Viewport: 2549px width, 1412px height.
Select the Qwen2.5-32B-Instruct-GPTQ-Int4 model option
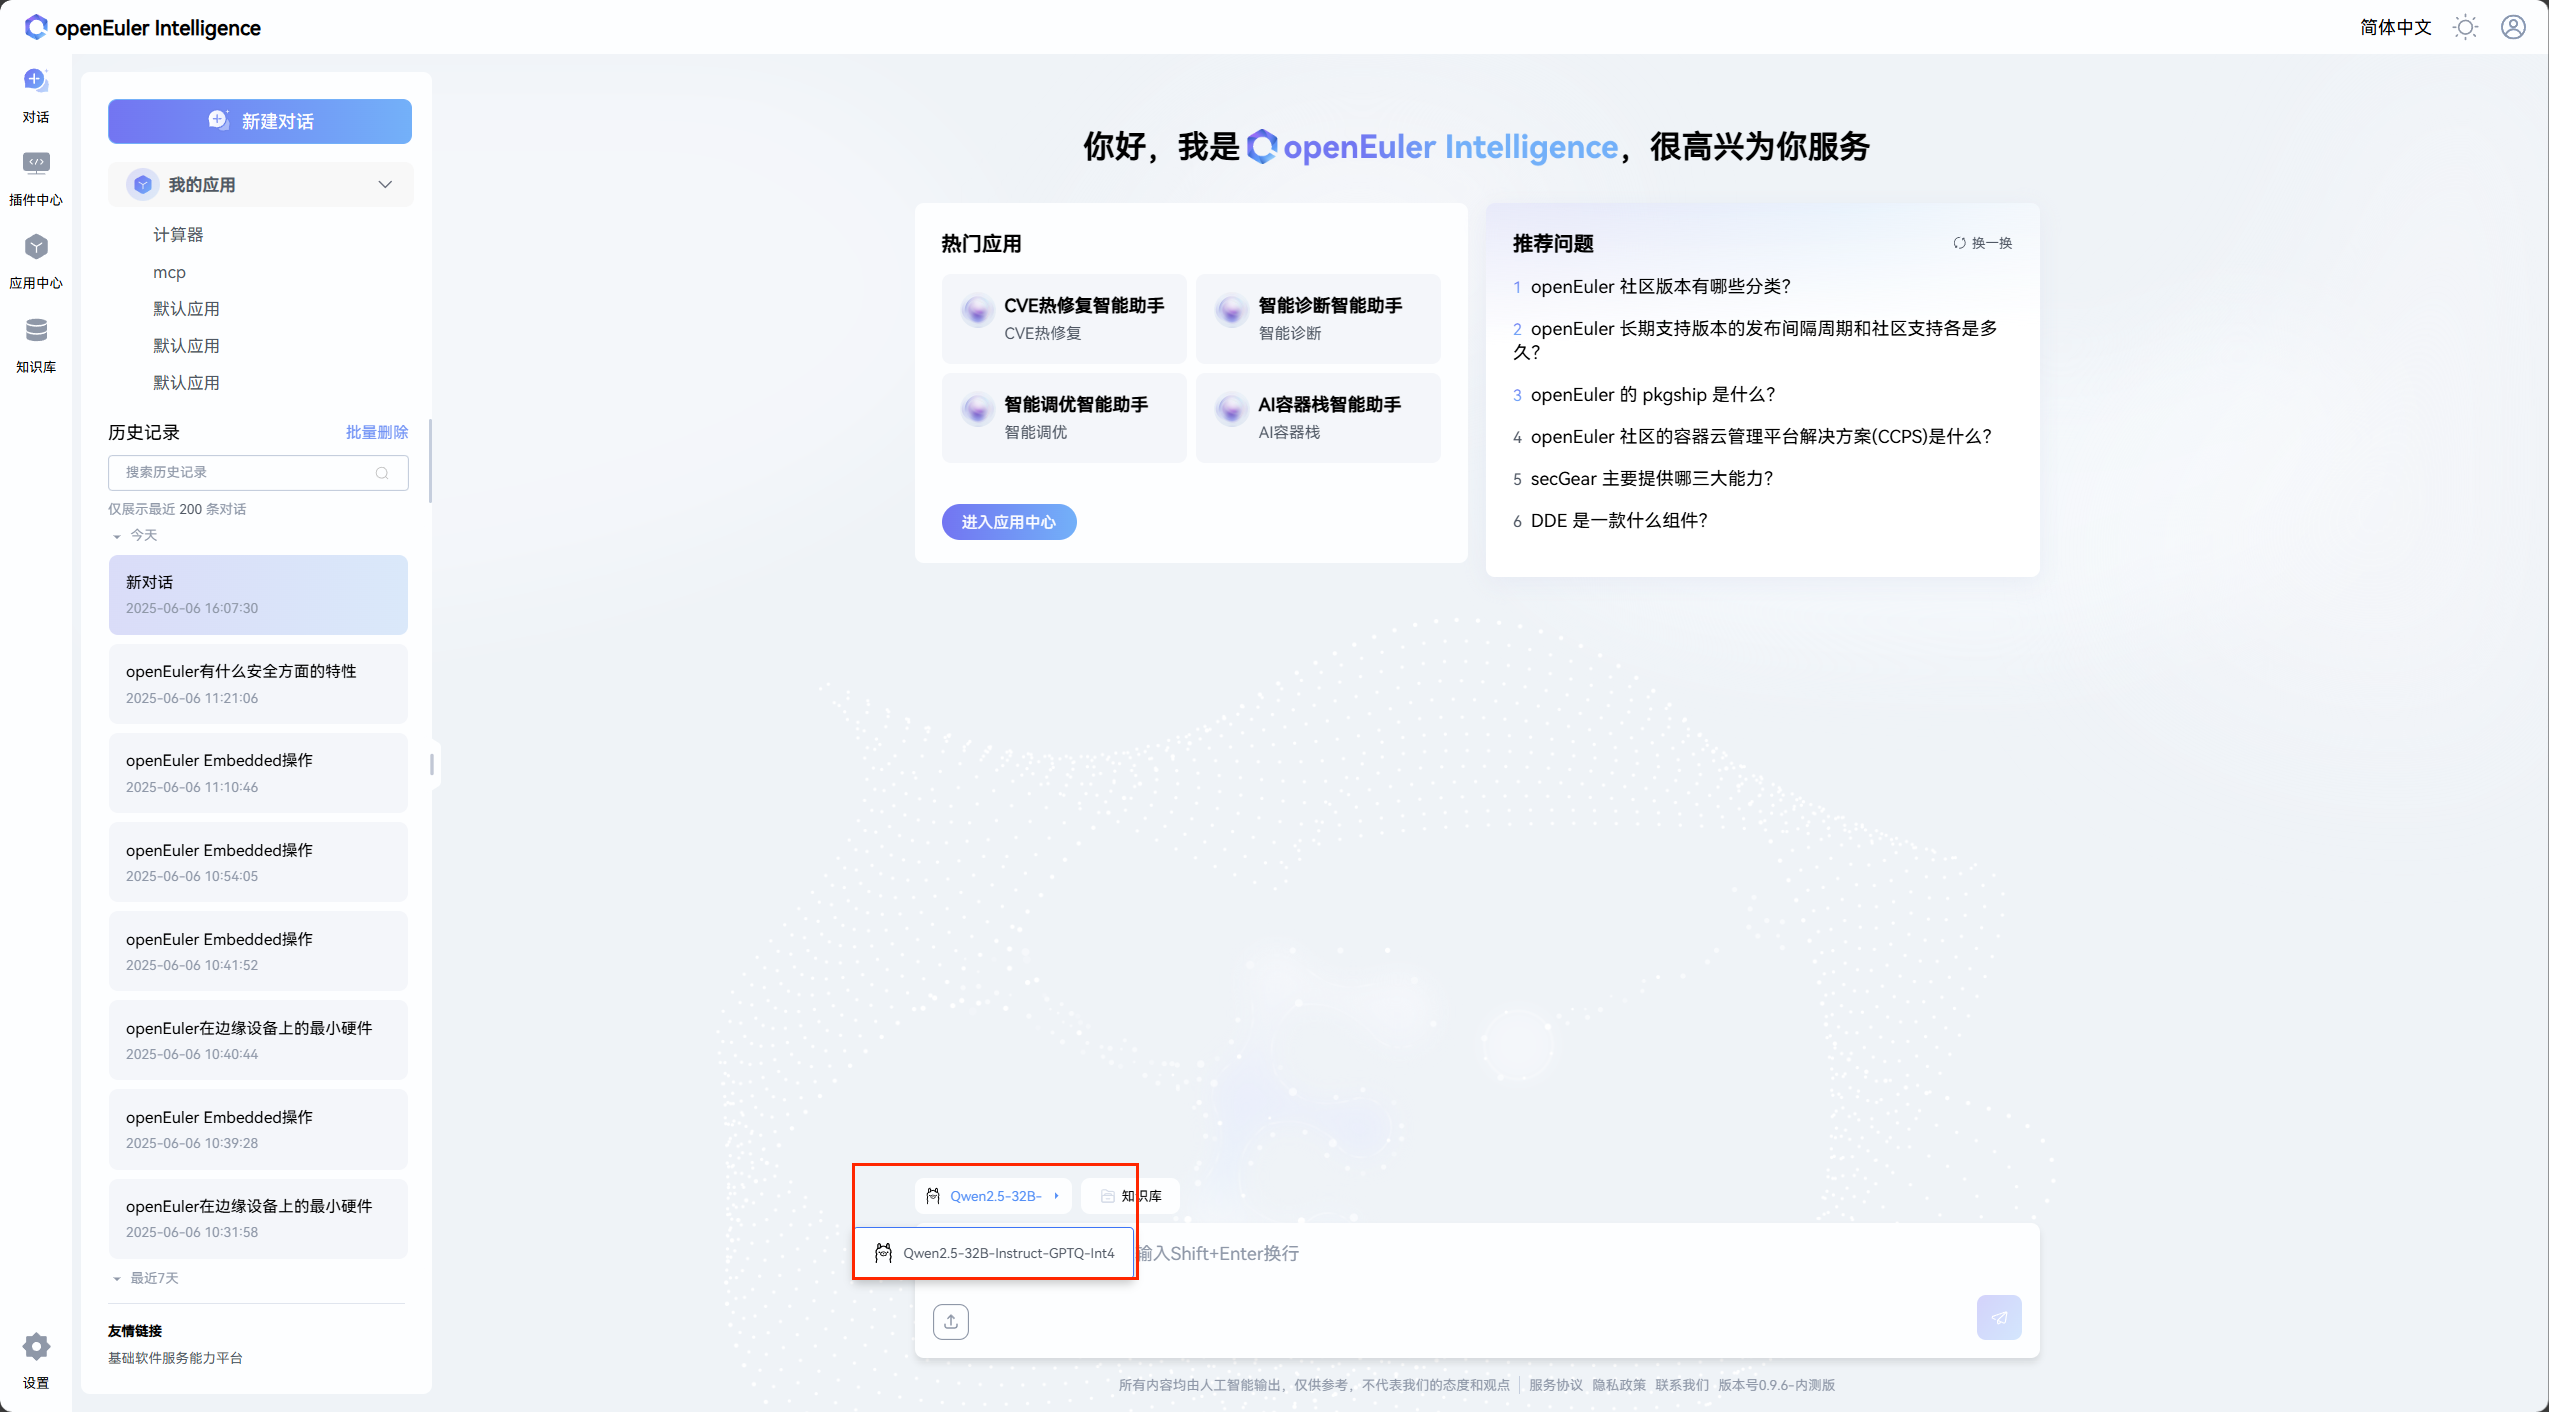995,1253
